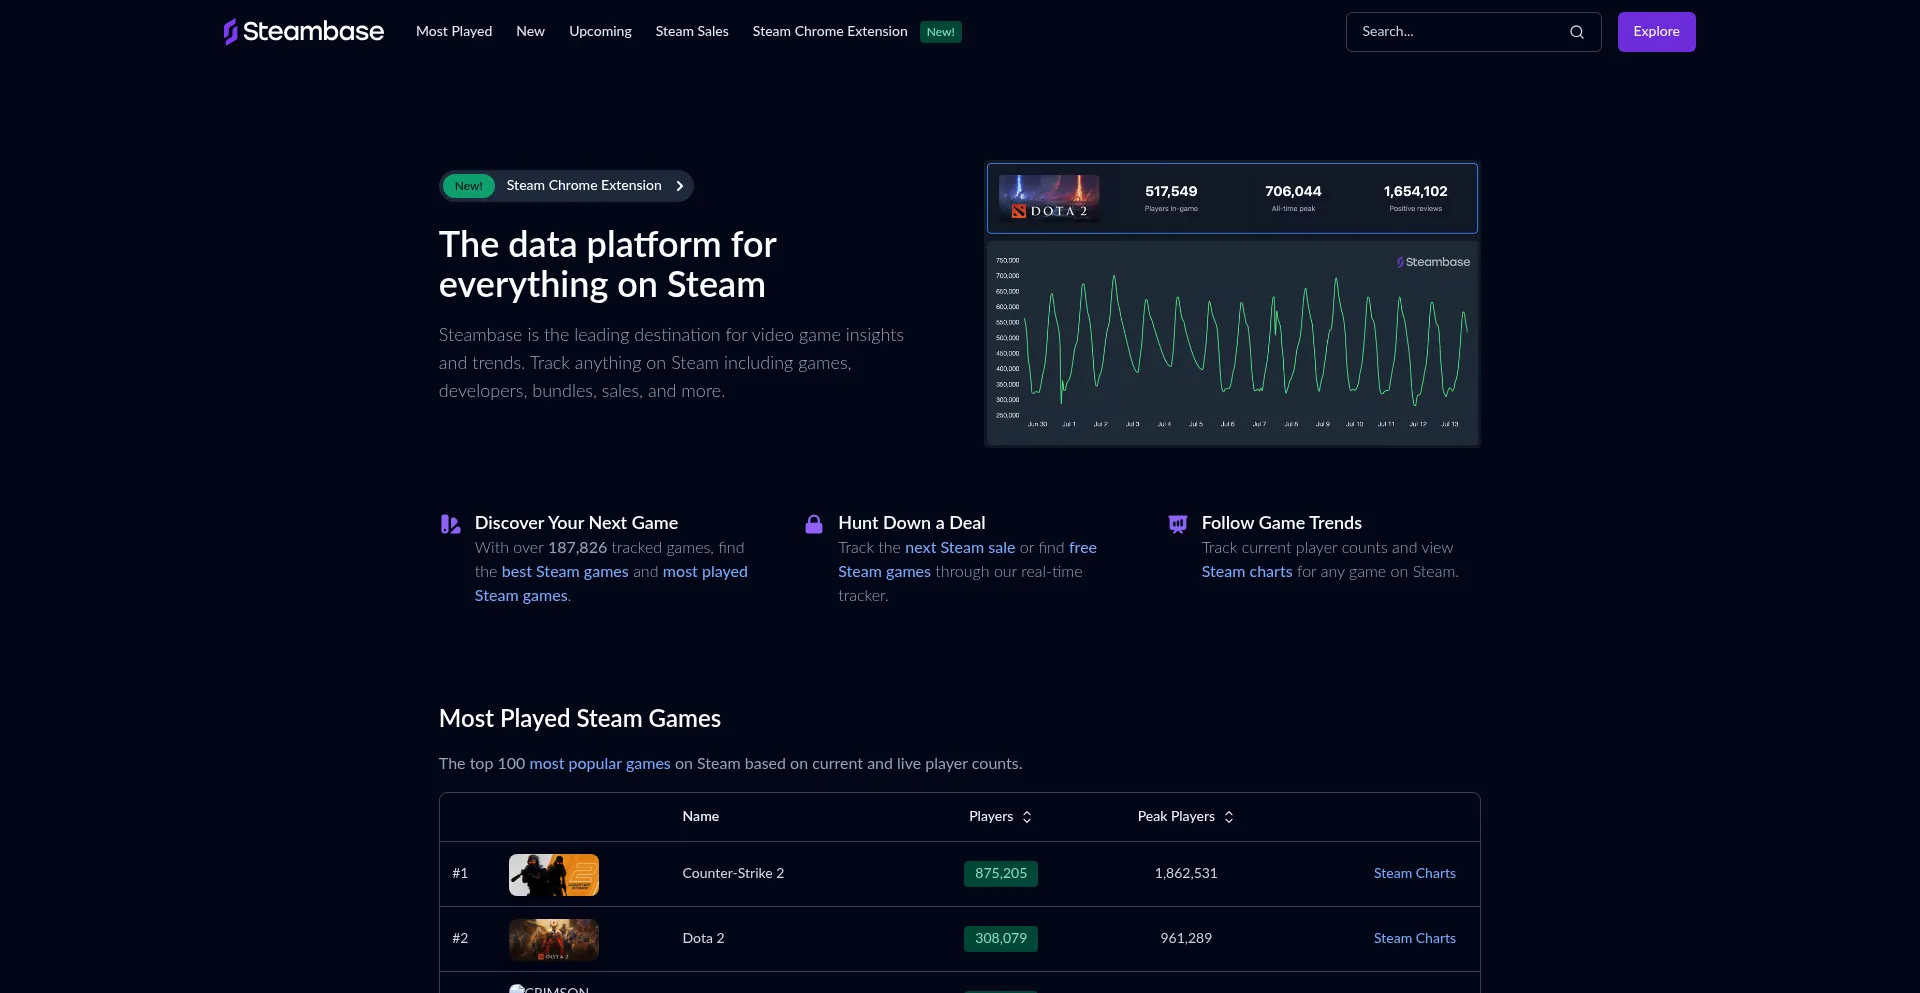Open Counter-Strike 2 game thumbnail
Image resolution: width=1920 pixels, height=993 pixels.
coord(554,875)
